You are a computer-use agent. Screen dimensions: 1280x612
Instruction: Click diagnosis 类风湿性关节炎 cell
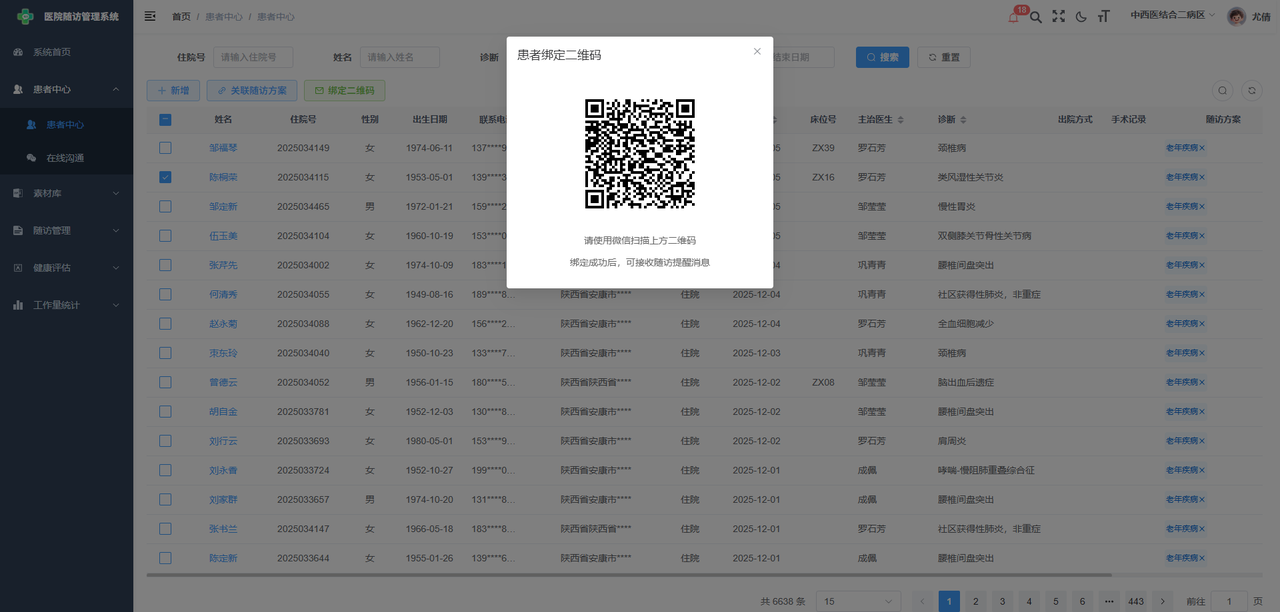click(x=970, y=177)
